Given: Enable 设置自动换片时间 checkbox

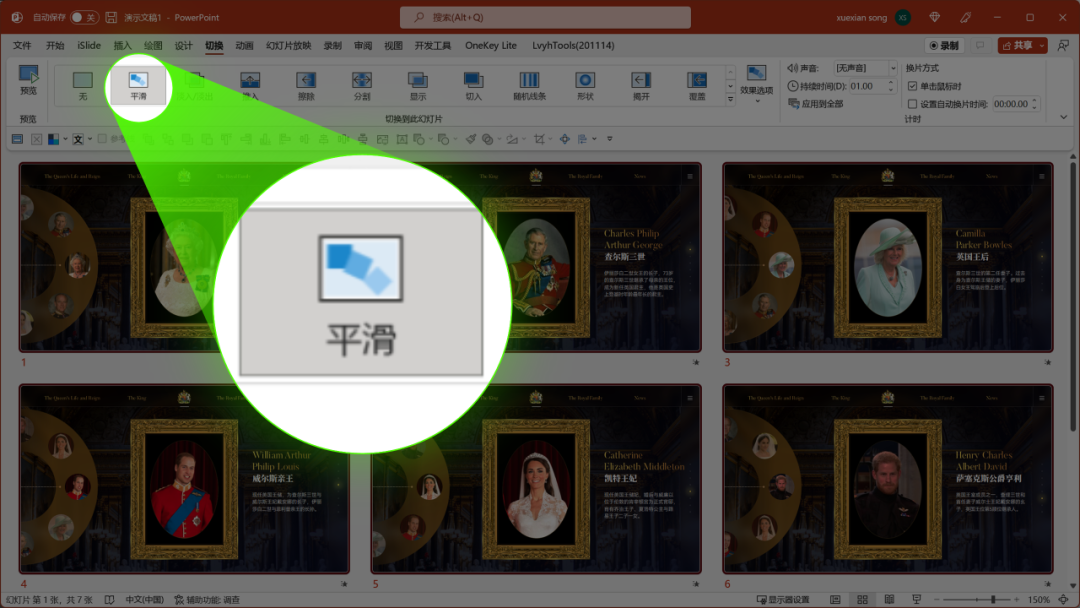Looking at the screenshot, I should tap(912, 104).
